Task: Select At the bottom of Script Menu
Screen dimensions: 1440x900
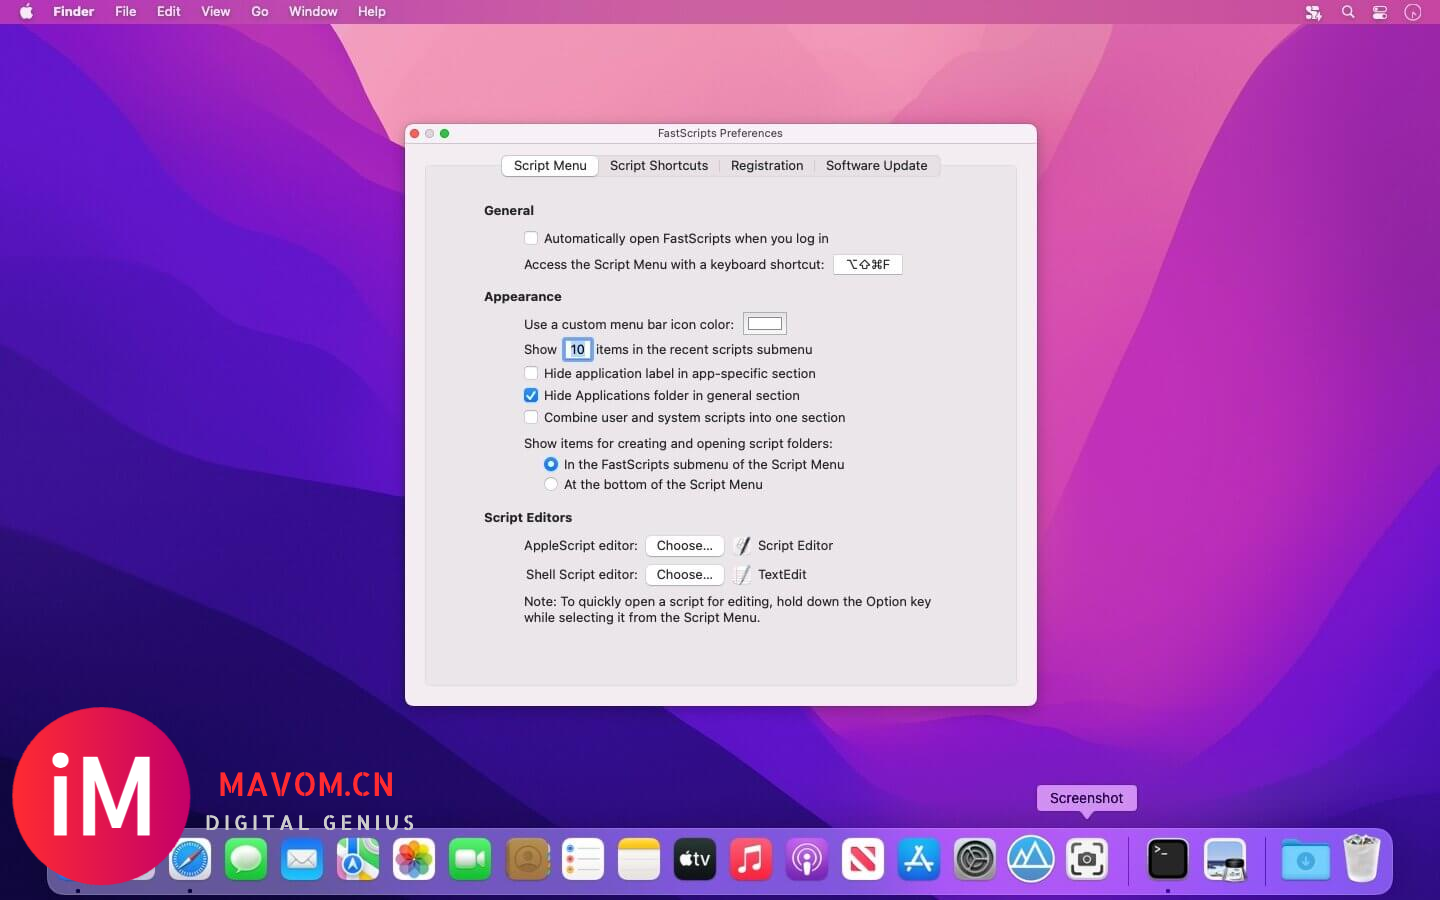Action: pyautogui.click(x=551, y=484)
